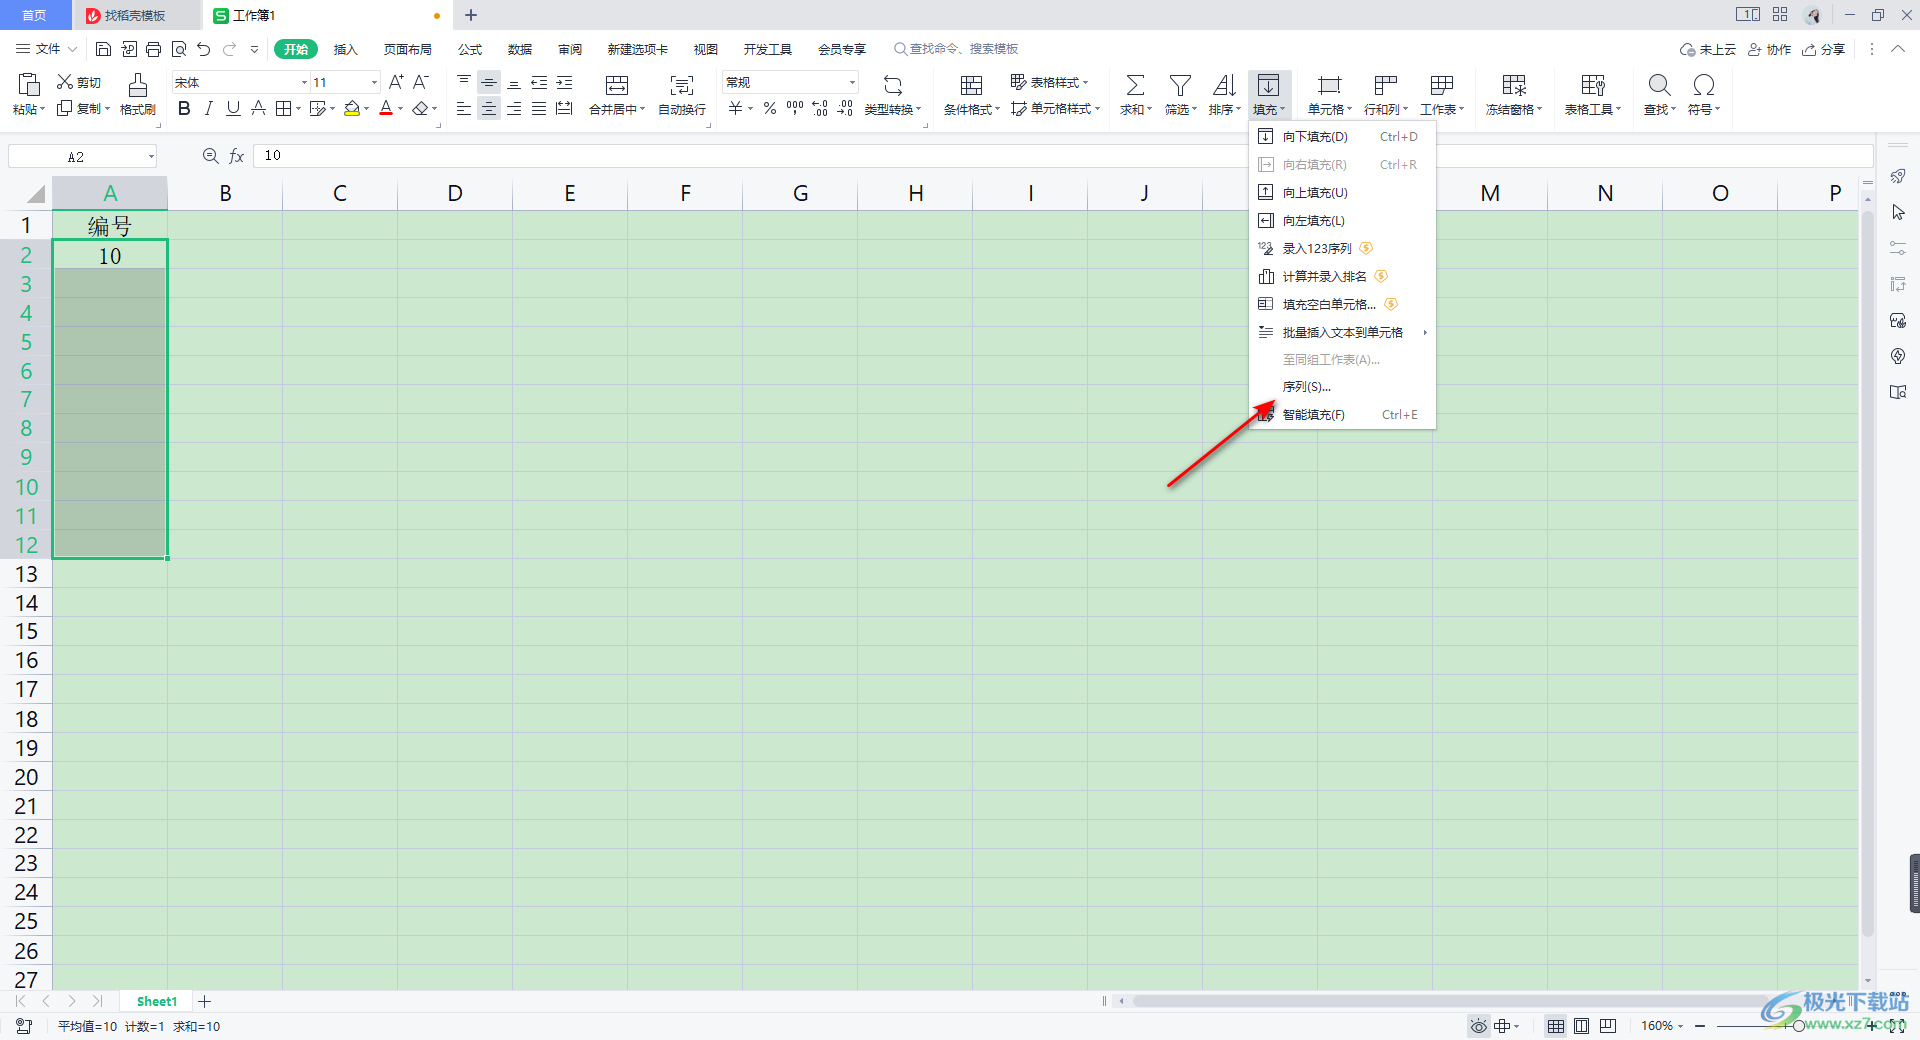1920x1040 pixels.
Task: Click the red font color swatch icon
Action: click(386, 108)
